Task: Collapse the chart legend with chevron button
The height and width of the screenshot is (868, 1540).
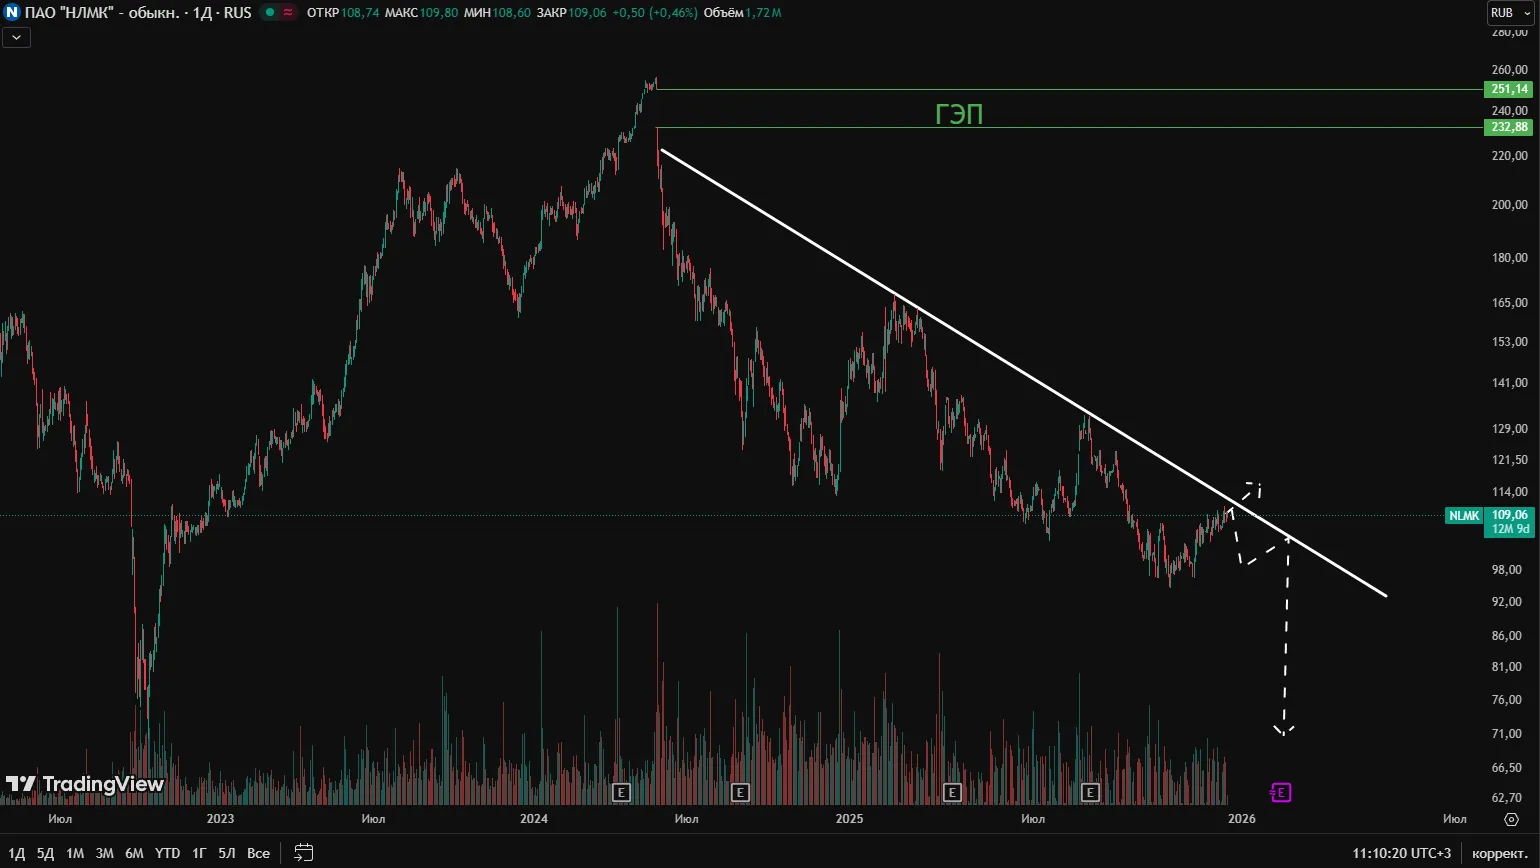Action: click(17, 38)
